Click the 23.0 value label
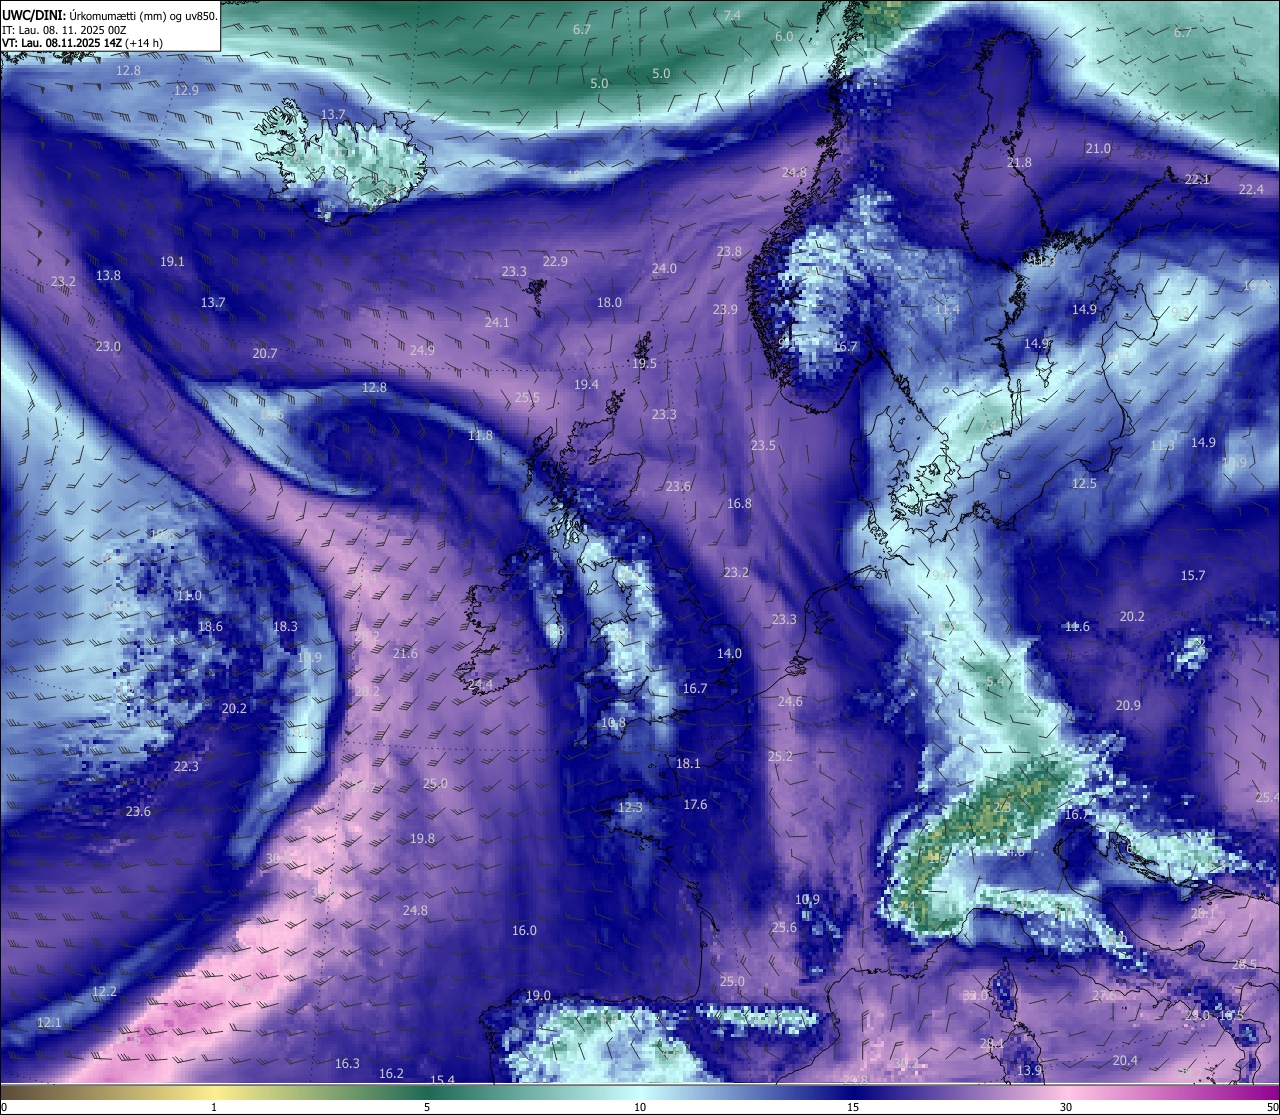 [x=108, y=347]
